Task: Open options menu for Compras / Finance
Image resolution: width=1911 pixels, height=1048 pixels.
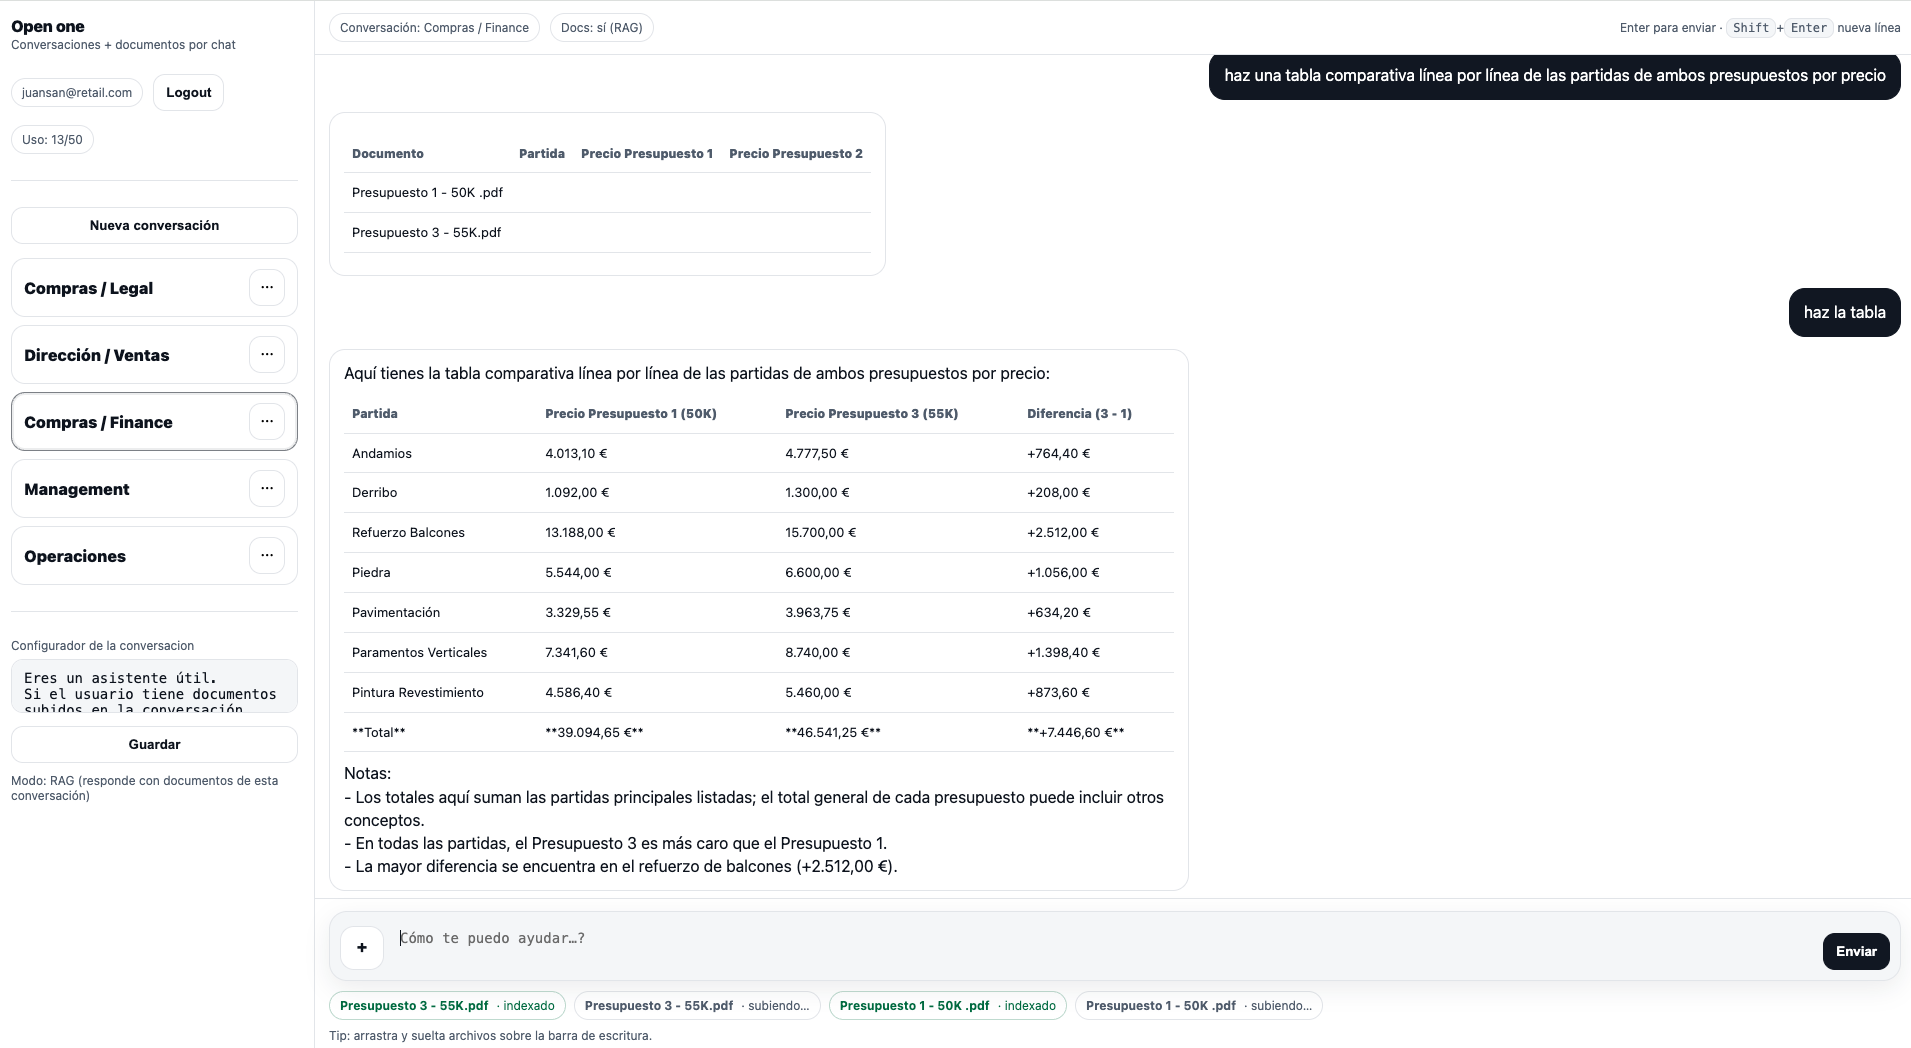Action: pos(265,421)
